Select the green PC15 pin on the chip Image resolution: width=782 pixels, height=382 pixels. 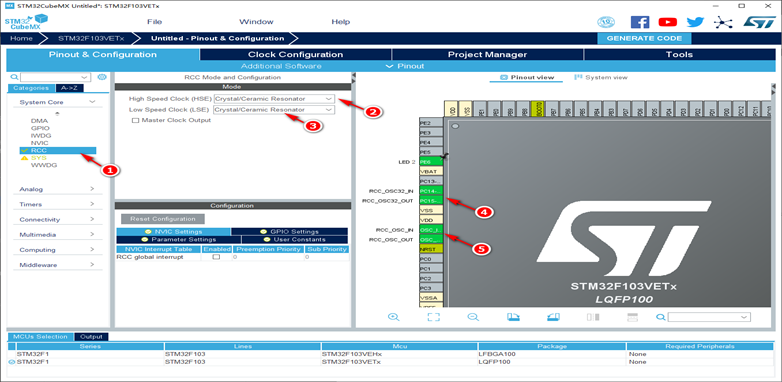tap(431, 200)
